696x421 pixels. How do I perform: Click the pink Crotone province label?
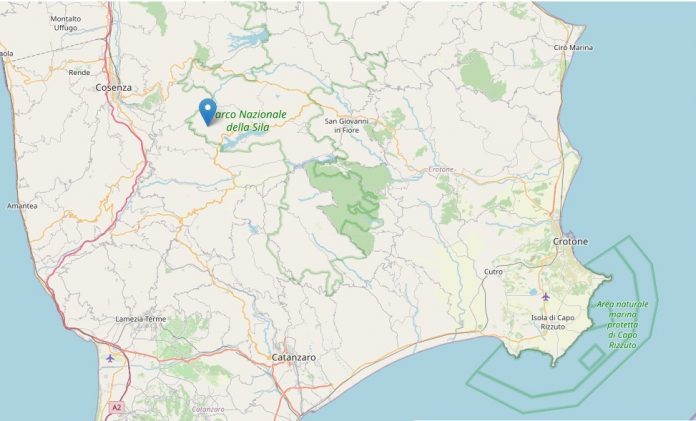click(x=441, y=170)
